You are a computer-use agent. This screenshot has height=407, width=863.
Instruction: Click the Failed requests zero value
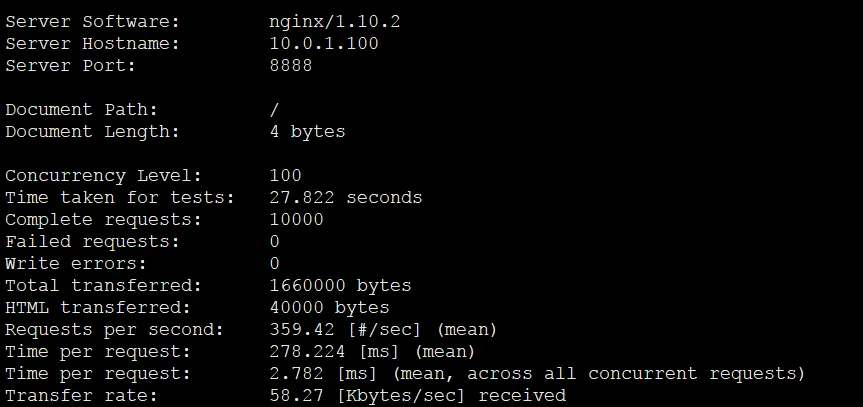tap(274, 242)
